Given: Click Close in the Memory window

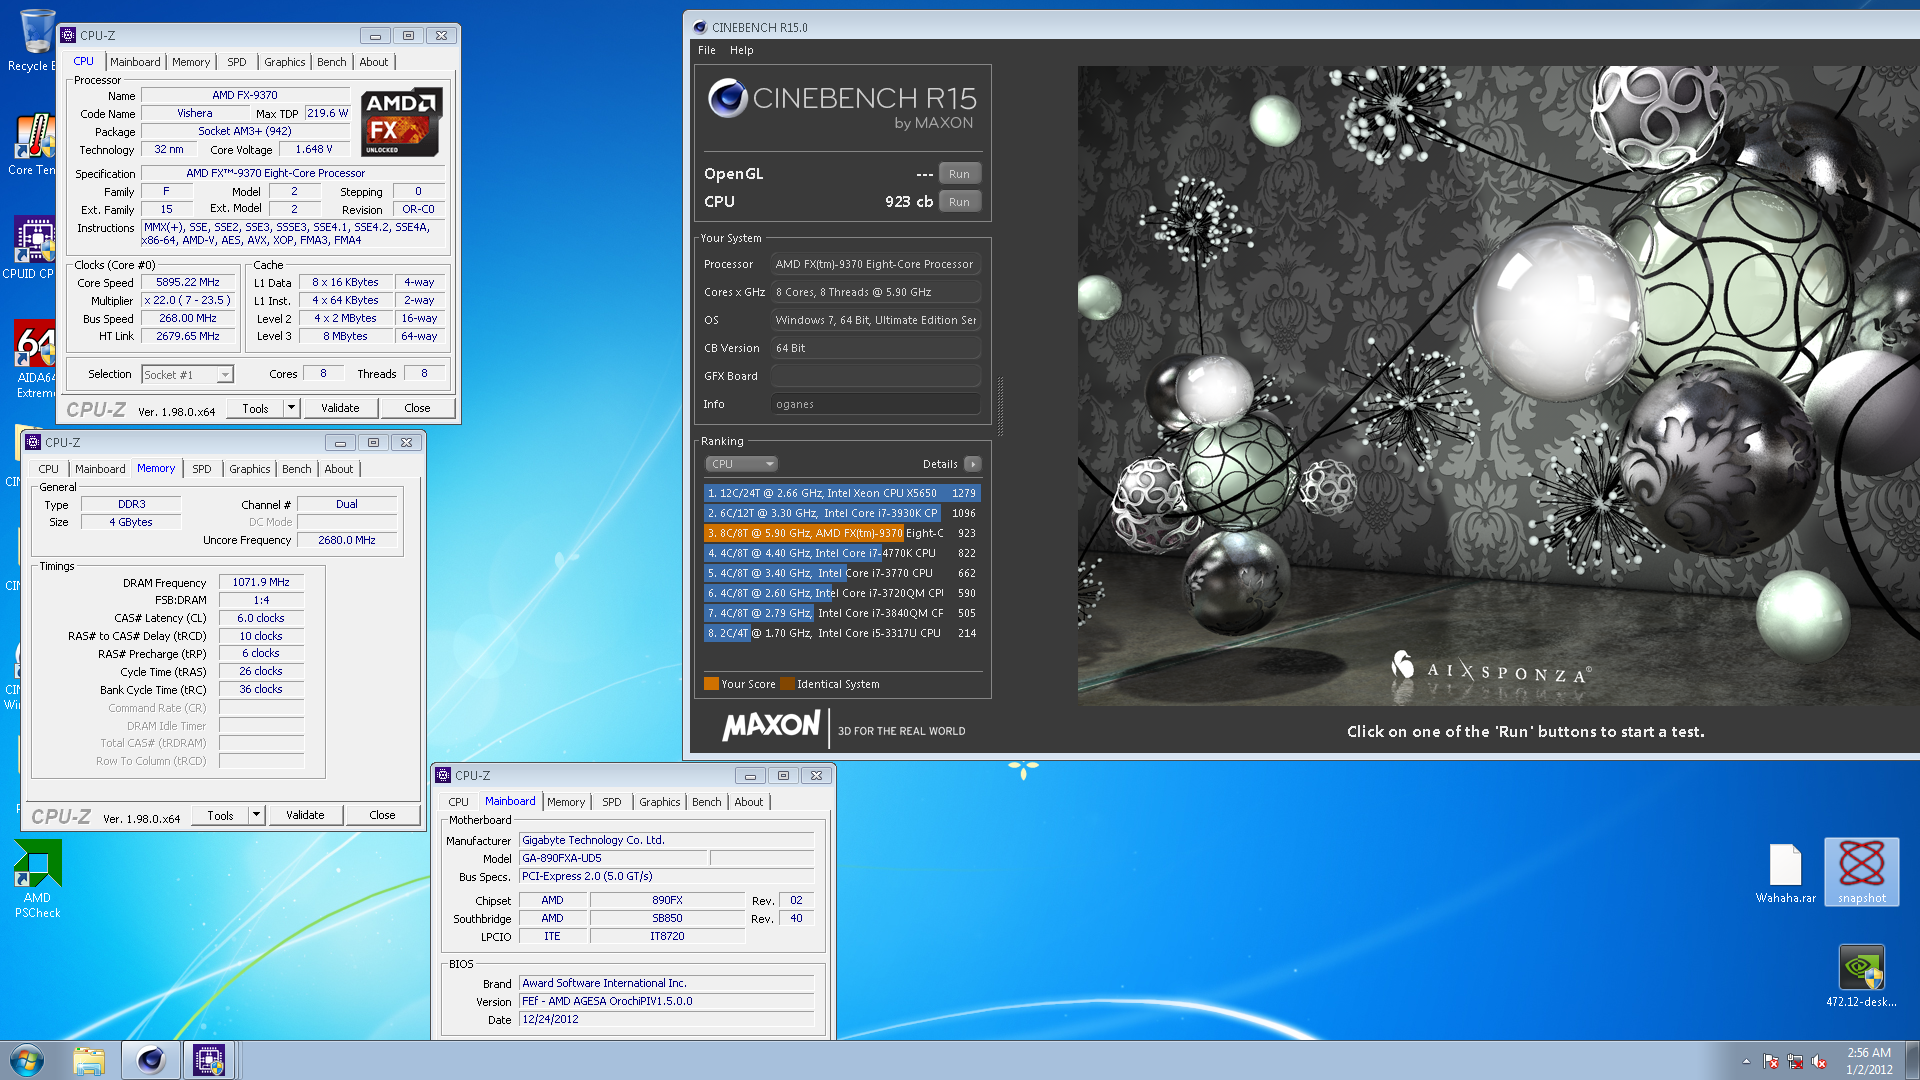Looking at the screenshot, I should coord(382,815).
